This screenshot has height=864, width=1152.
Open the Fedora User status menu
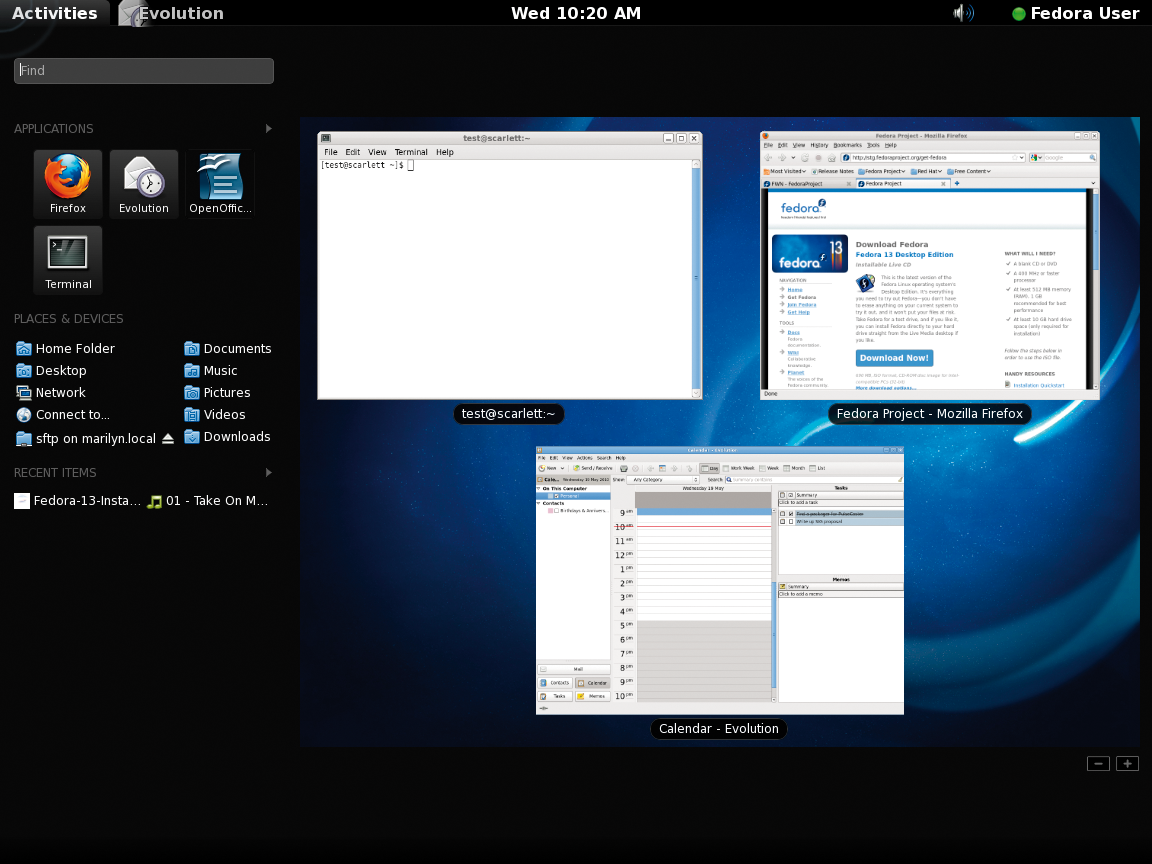coord(1076,13)
